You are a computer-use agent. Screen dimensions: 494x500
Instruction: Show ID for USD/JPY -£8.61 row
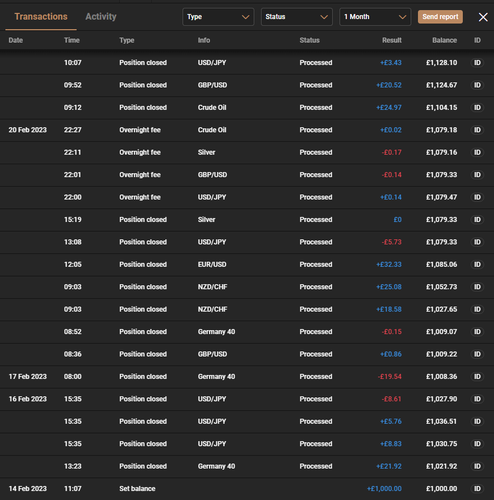pos(477,399)
